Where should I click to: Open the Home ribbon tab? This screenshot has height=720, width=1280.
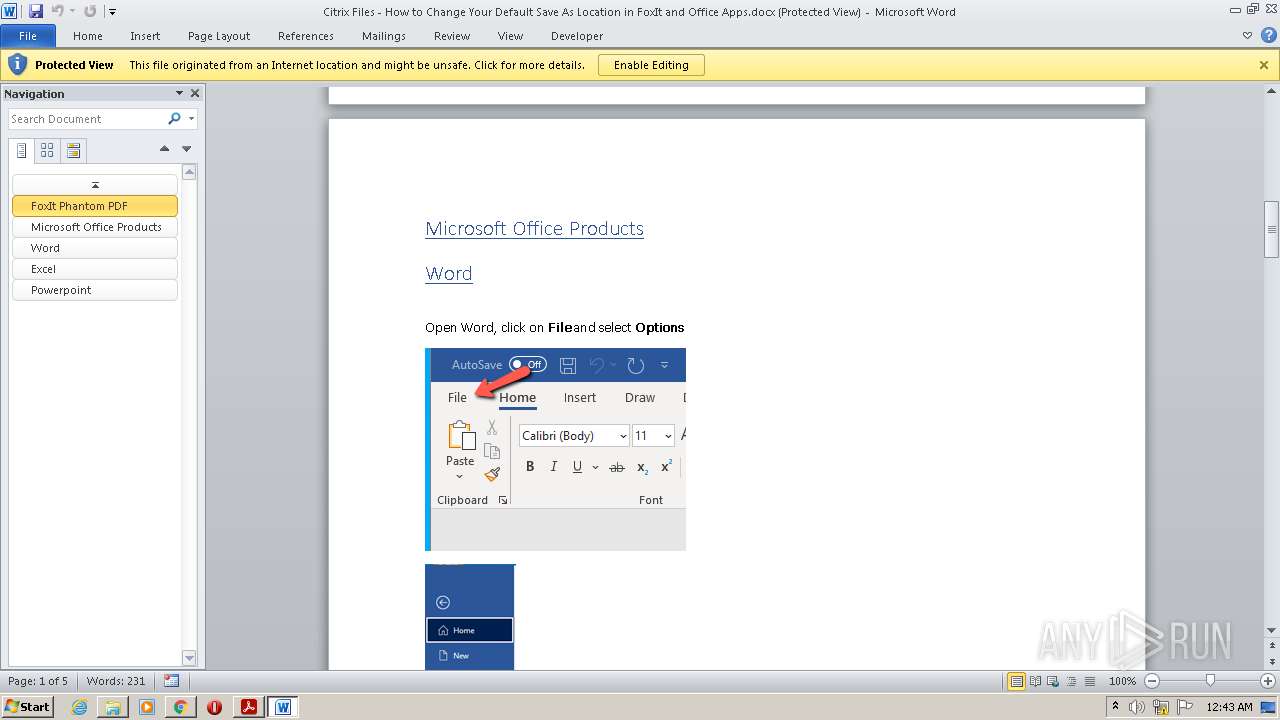click(88, 36)
